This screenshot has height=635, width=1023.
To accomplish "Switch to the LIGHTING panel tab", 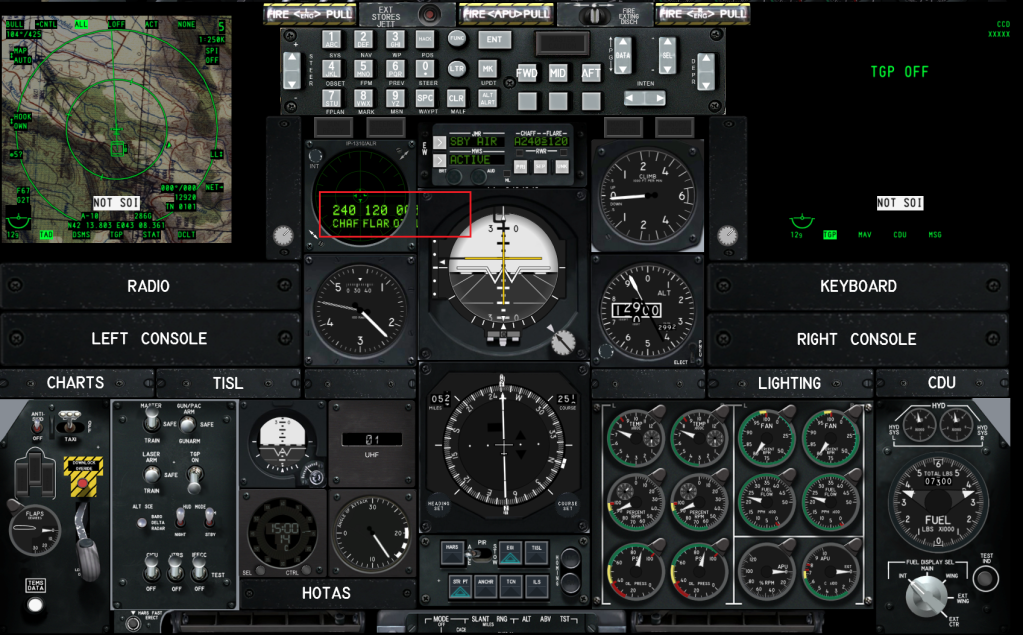I will (x=789, y=383).
